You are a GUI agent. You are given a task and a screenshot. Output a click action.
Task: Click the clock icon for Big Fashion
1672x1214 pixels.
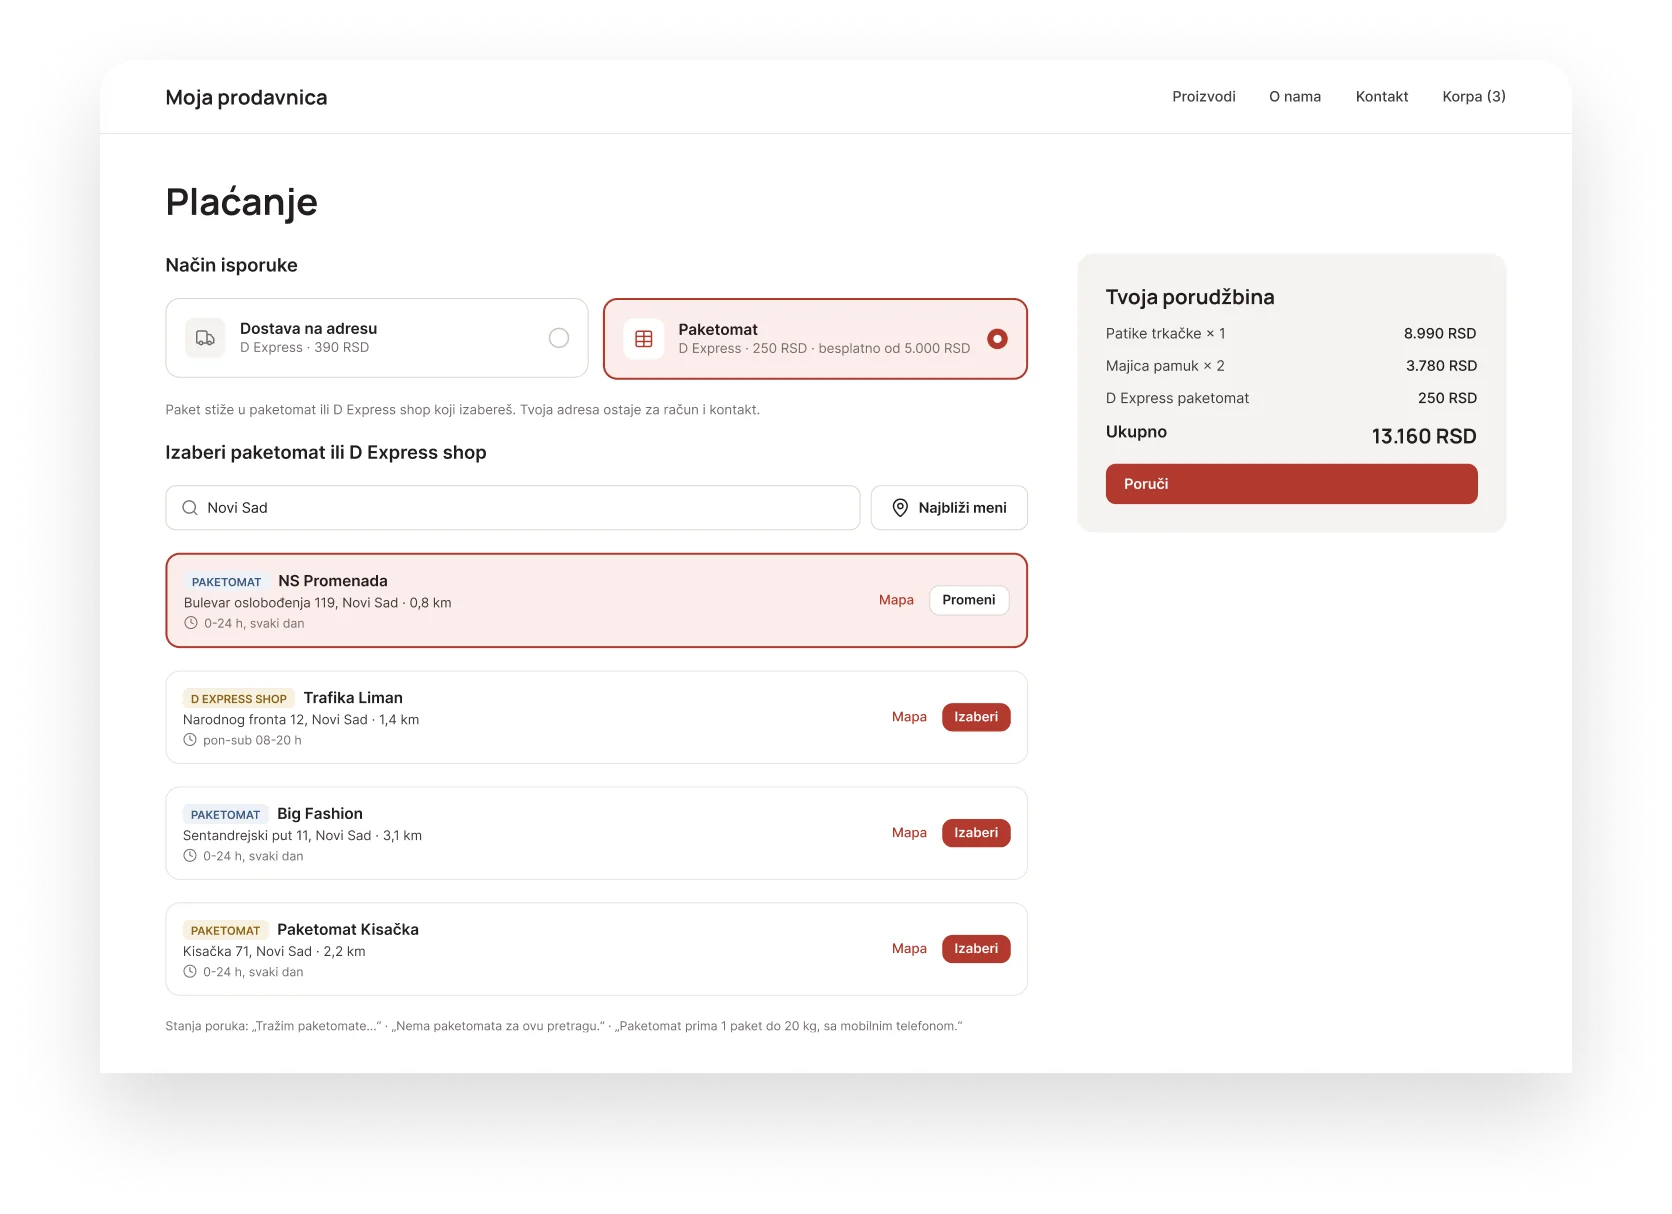tap(190, 856)
